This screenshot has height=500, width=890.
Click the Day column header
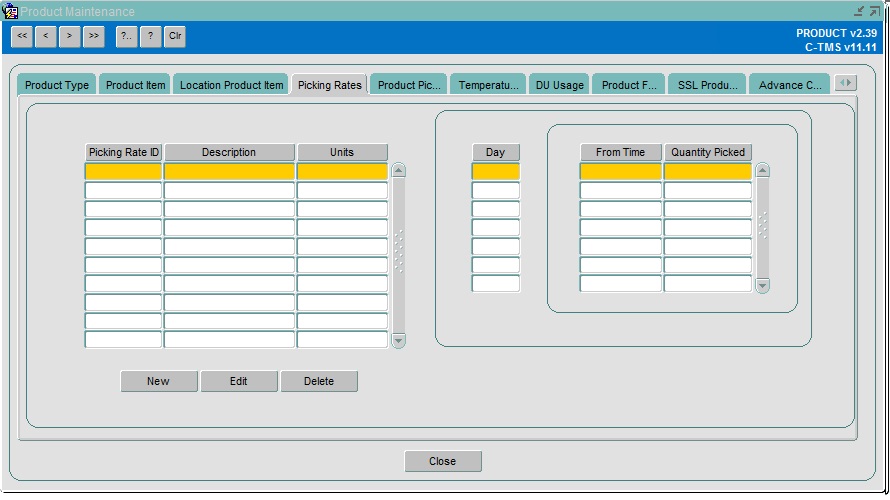pos(496,152)
